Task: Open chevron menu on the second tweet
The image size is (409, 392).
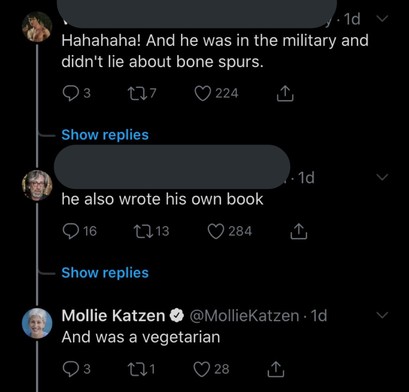Action: click(382, 177)
